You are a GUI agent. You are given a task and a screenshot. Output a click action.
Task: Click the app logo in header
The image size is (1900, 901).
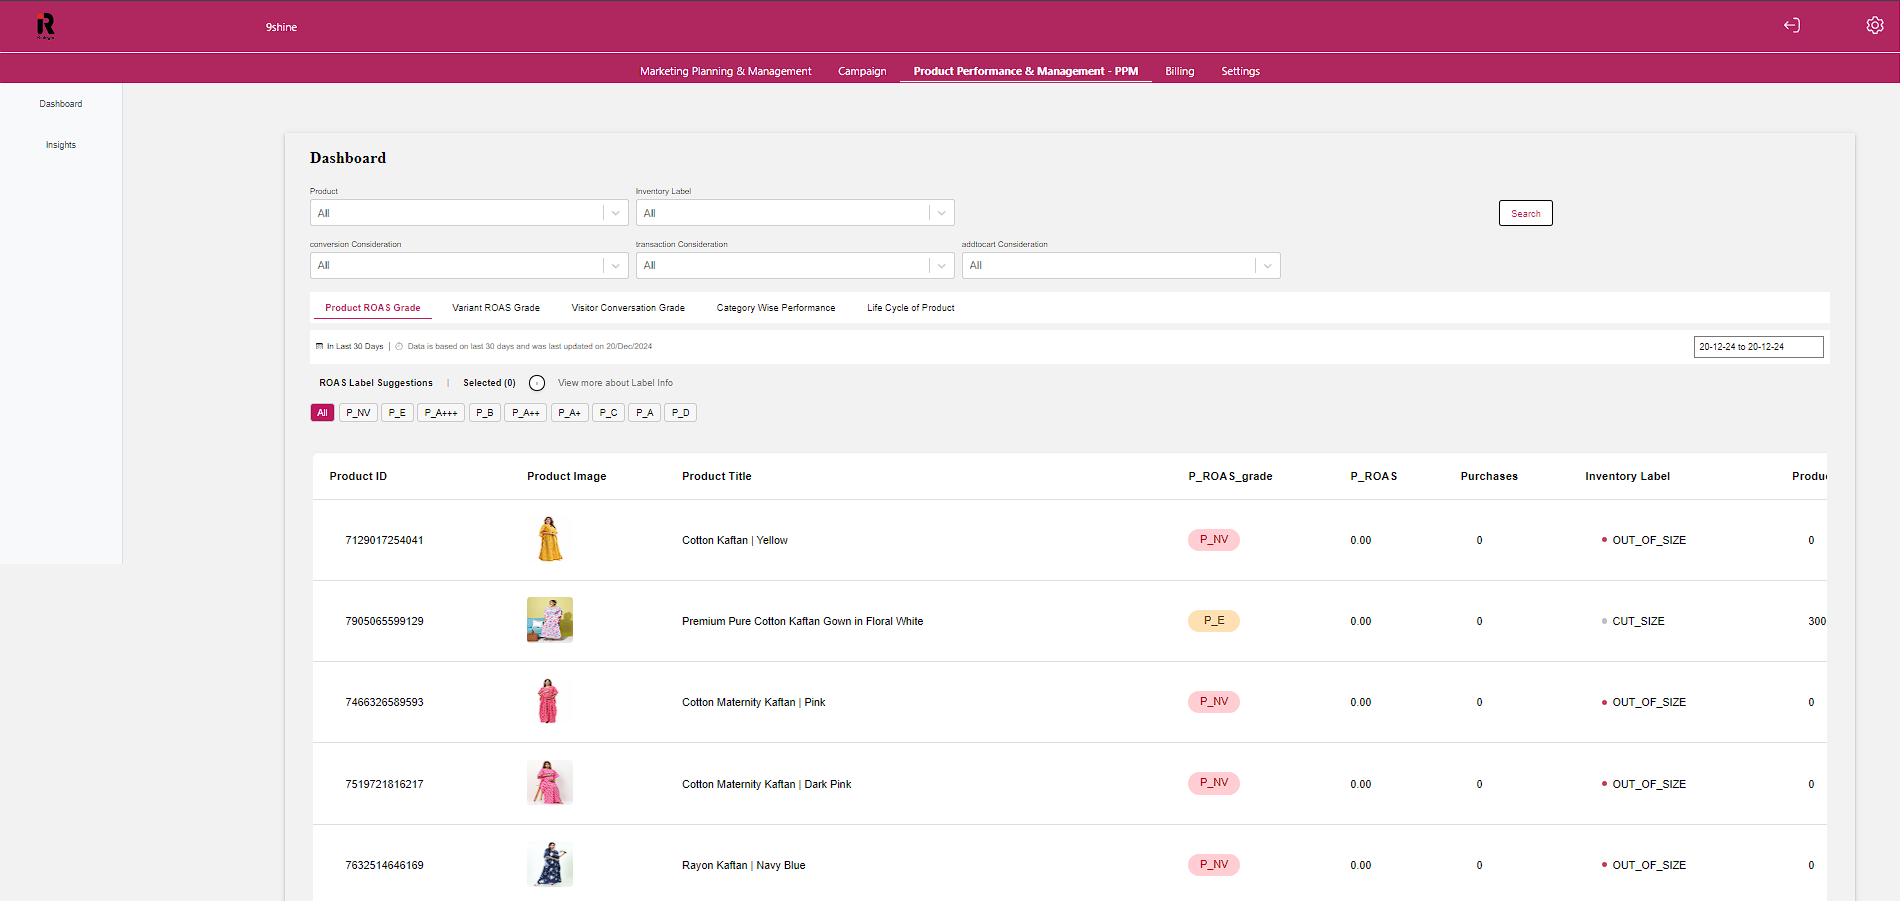pos(46,26)
